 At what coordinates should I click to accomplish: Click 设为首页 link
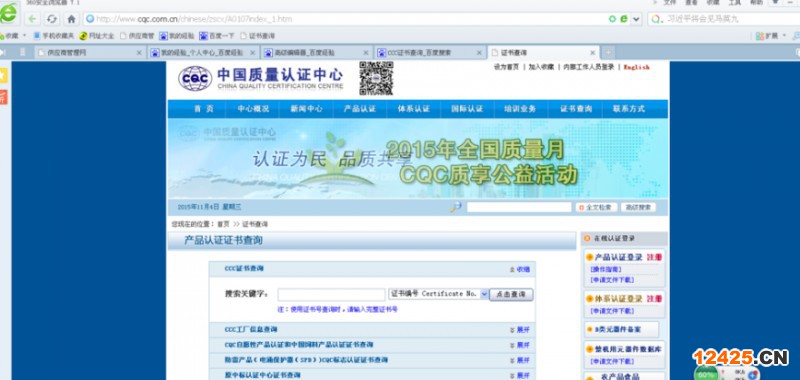point(506,67)
